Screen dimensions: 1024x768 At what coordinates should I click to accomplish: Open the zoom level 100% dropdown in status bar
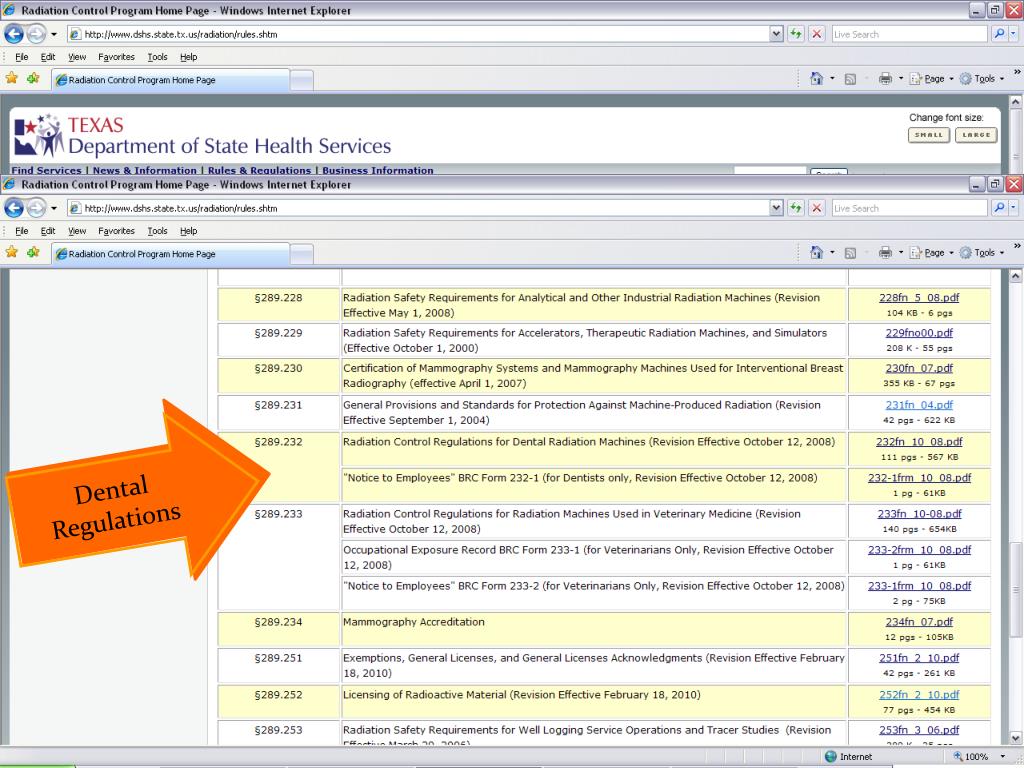[1002, 757]
